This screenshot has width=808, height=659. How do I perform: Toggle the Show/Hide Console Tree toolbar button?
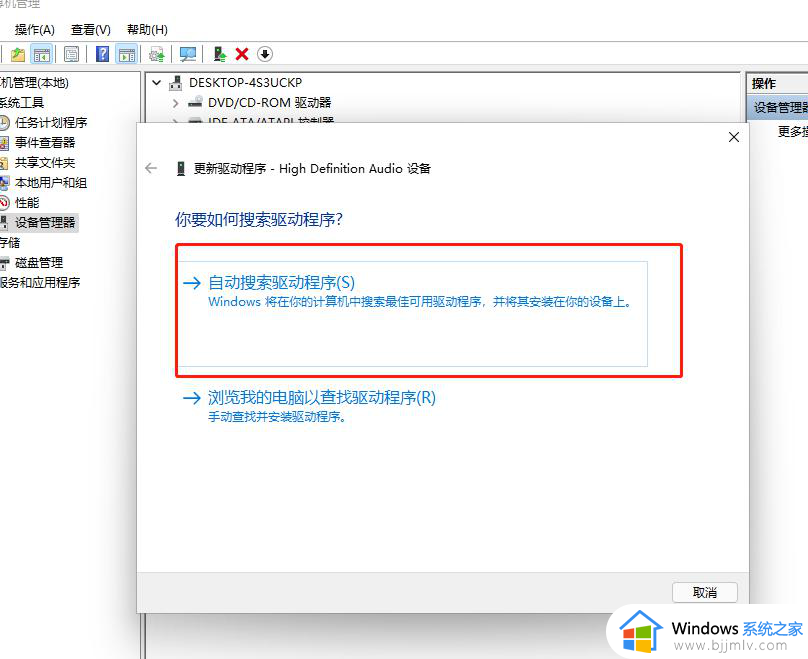coord(42,54)
